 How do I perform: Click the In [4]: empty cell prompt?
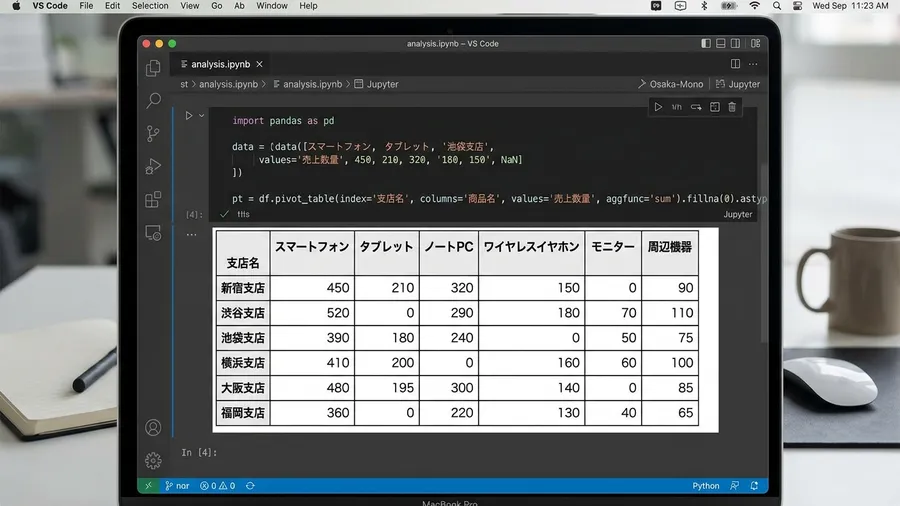[199, 453]
